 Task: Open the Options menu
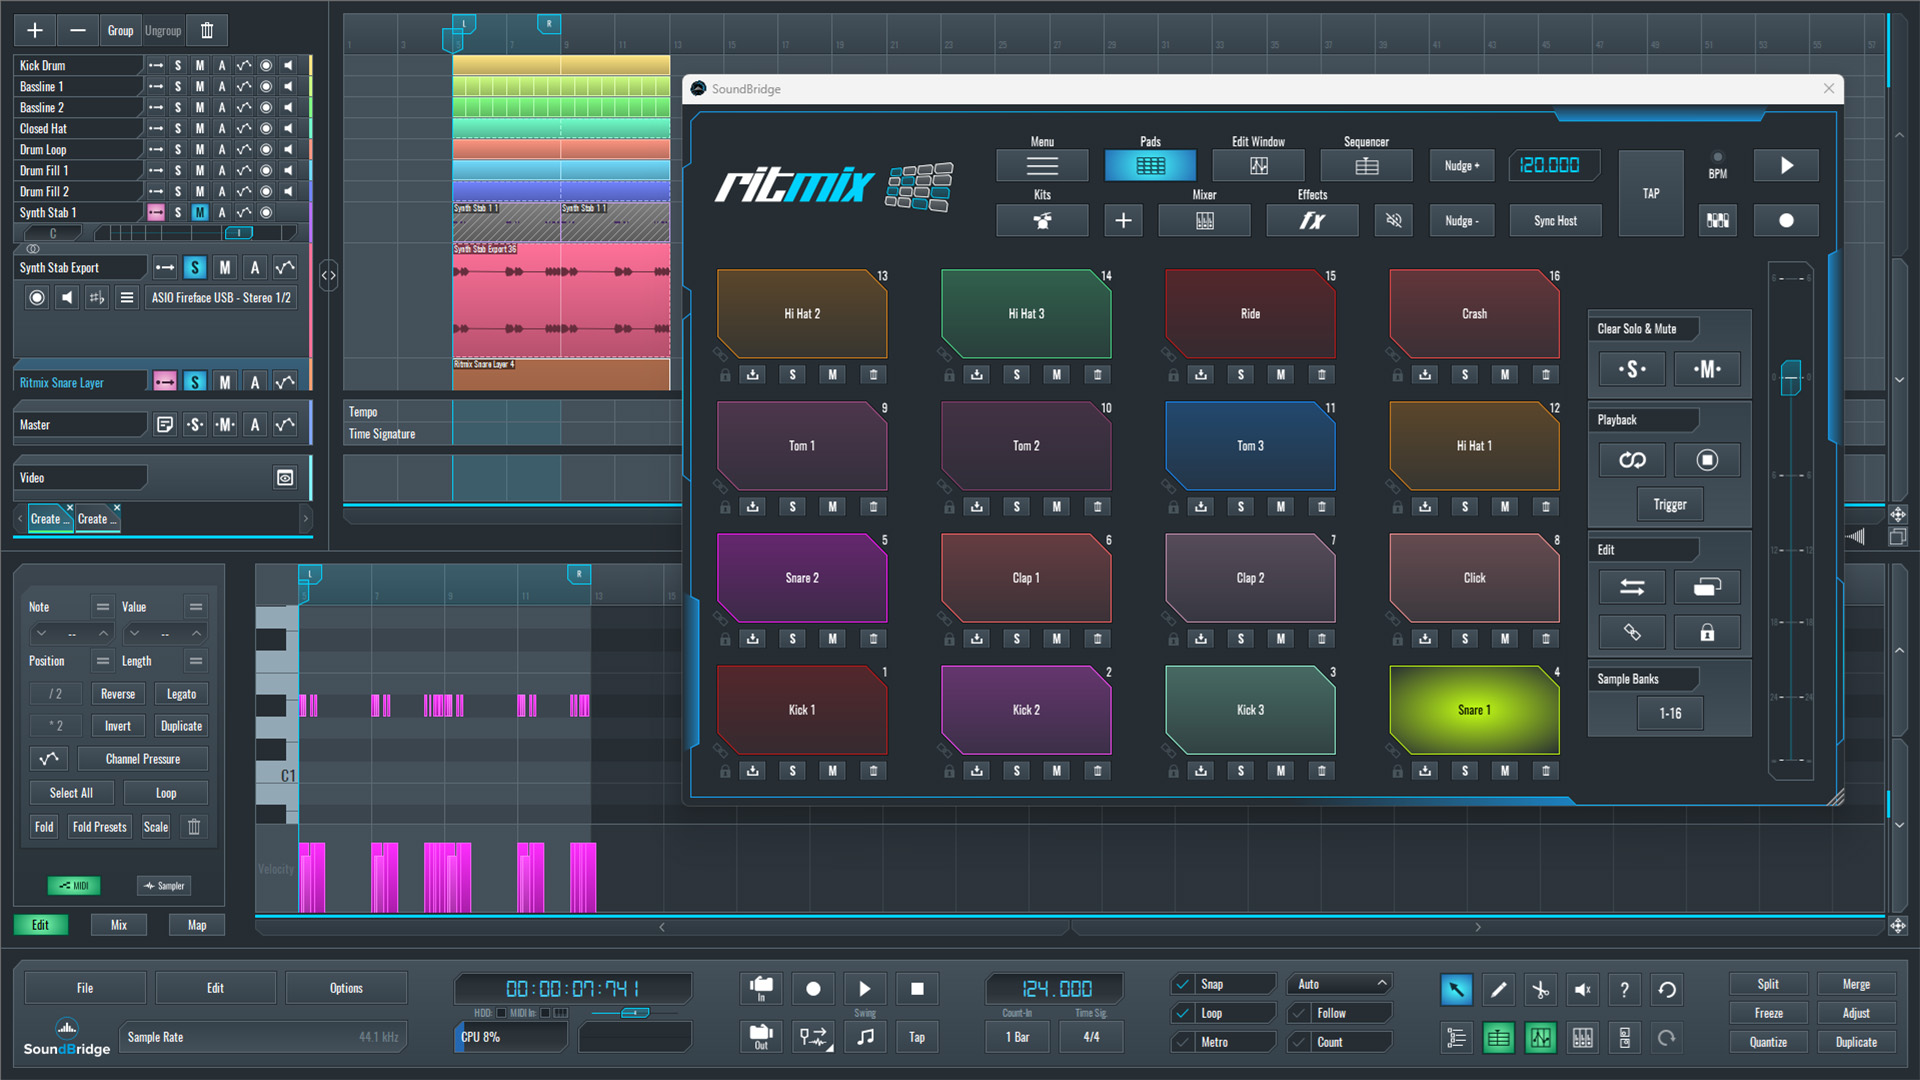[346, 988]
